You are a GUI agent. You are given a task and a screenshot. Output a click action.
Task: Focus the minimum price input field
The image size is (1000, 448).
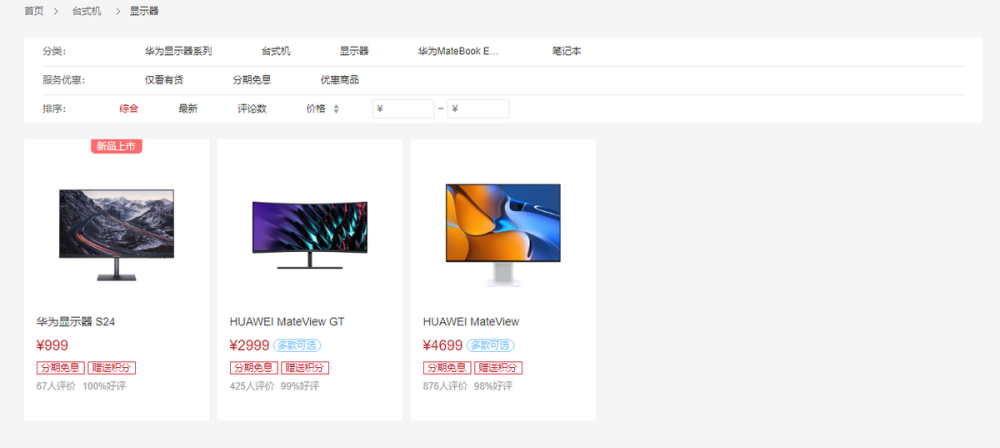(x=403, y=109)
